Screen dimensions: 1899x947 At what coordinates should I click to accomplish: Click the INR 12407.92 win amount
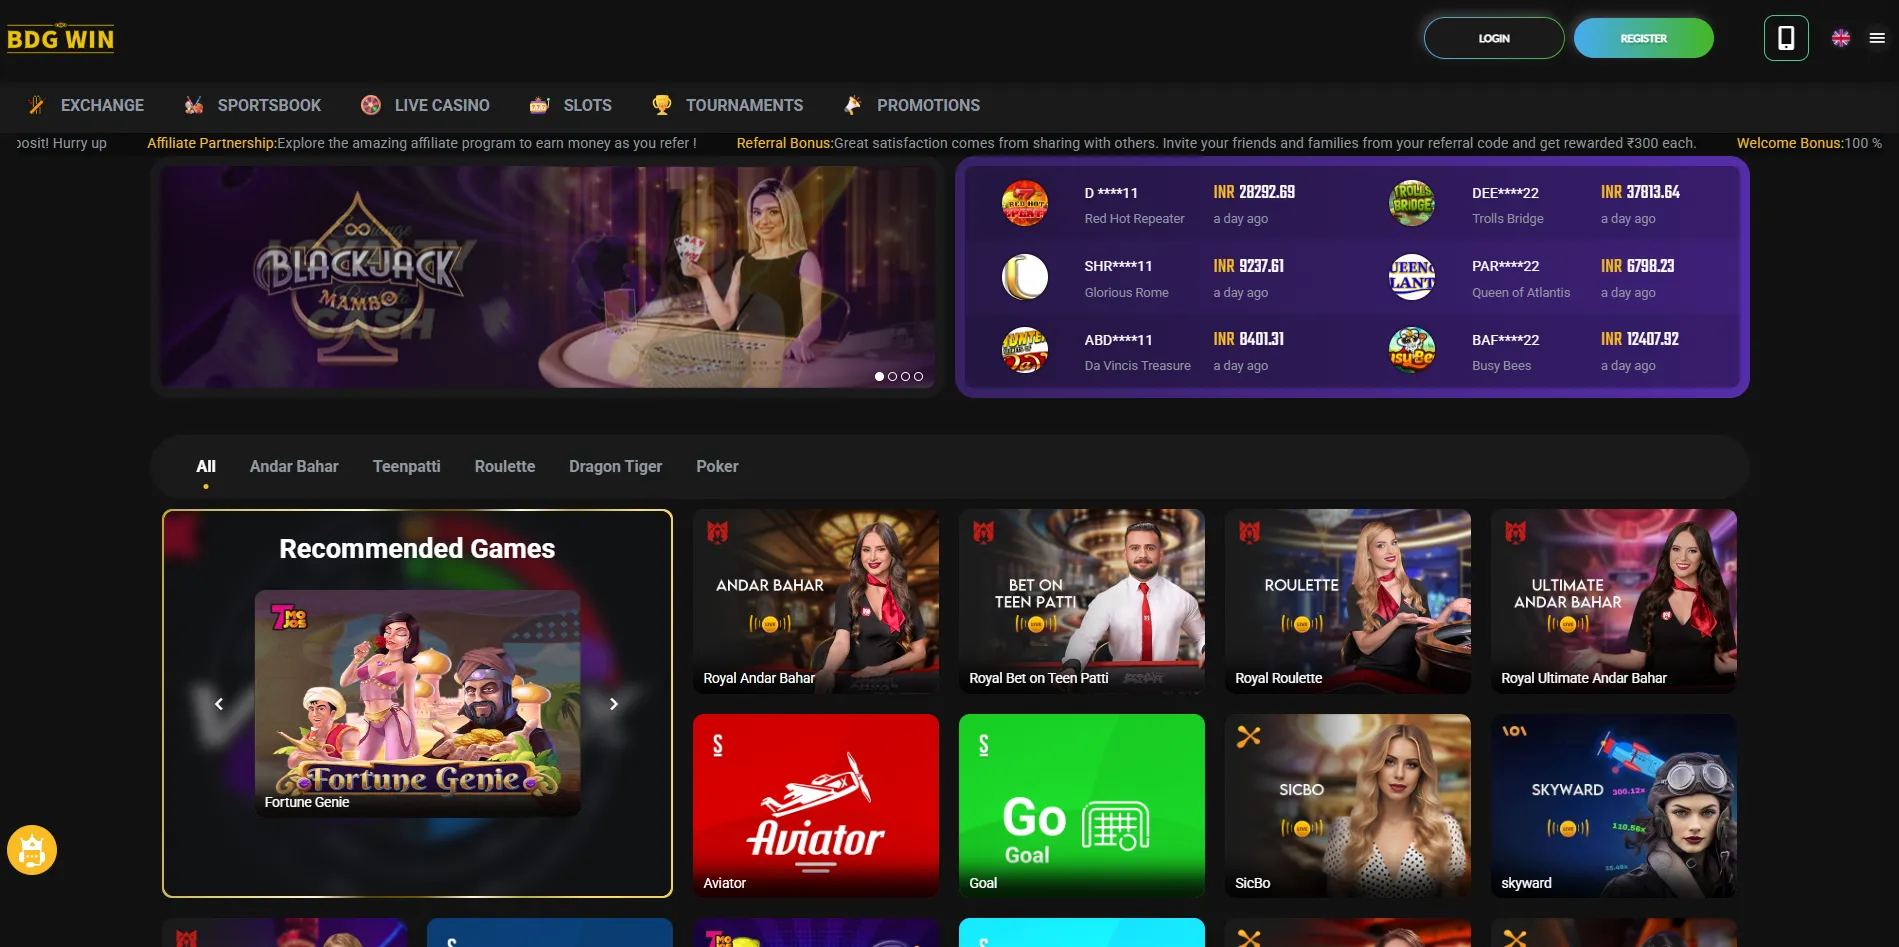1640,339
